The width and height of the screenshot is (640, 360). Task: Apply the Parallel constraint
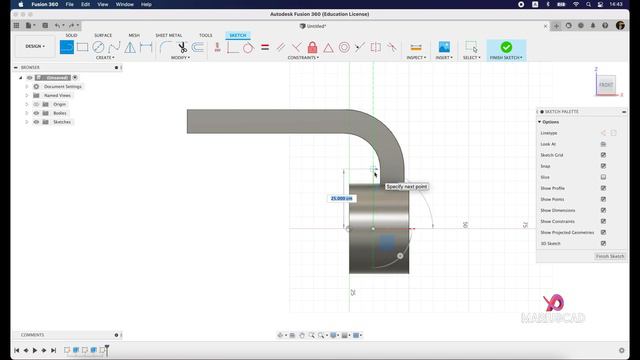280,47
